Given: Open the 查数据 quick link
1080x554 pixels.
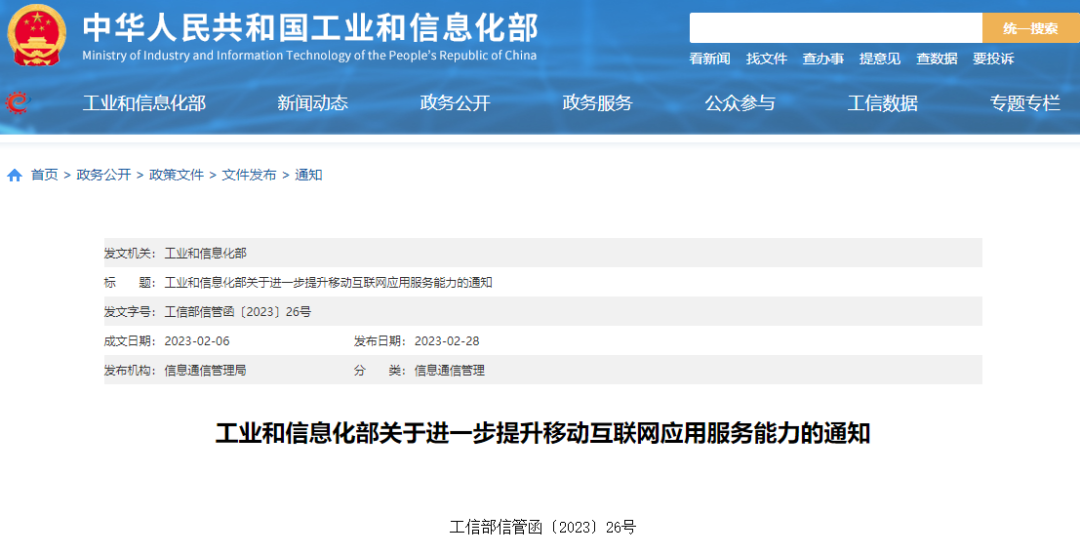Looking at the screenshot, I should [937, 59].
